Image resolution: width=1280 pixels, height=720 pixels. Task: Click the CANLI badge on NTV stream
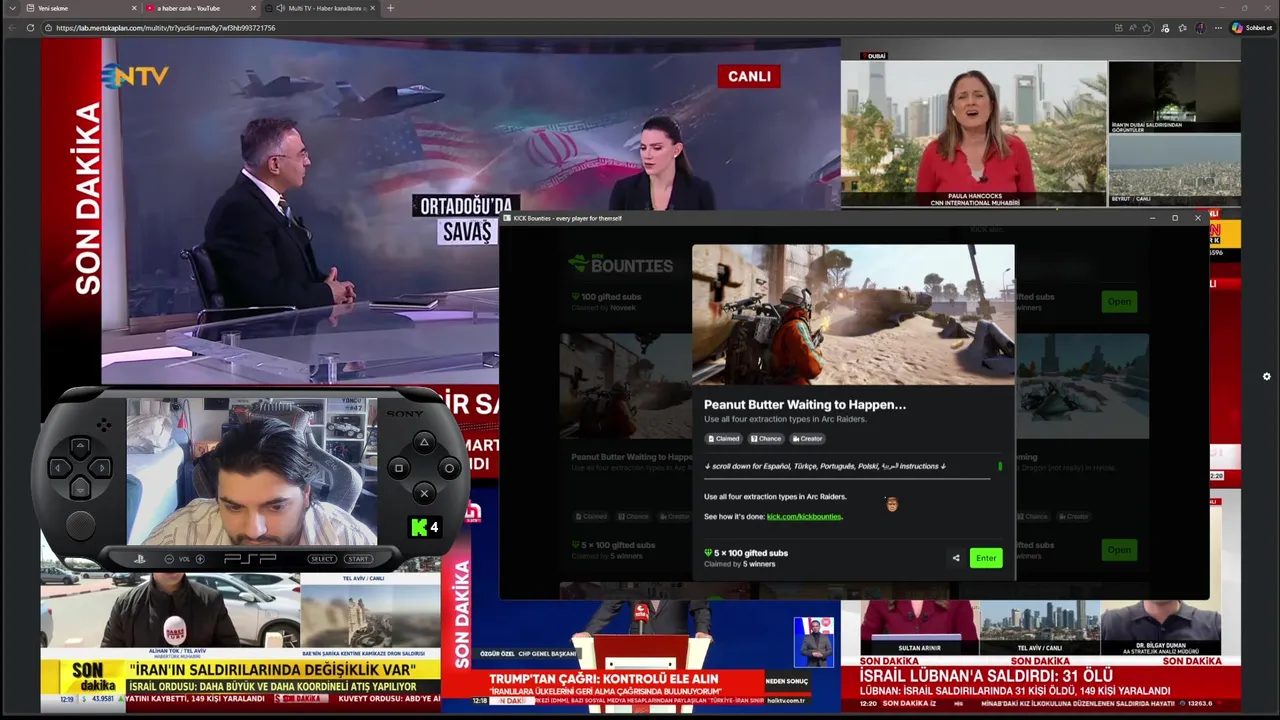pyautogui.click(x=749, y=76)
